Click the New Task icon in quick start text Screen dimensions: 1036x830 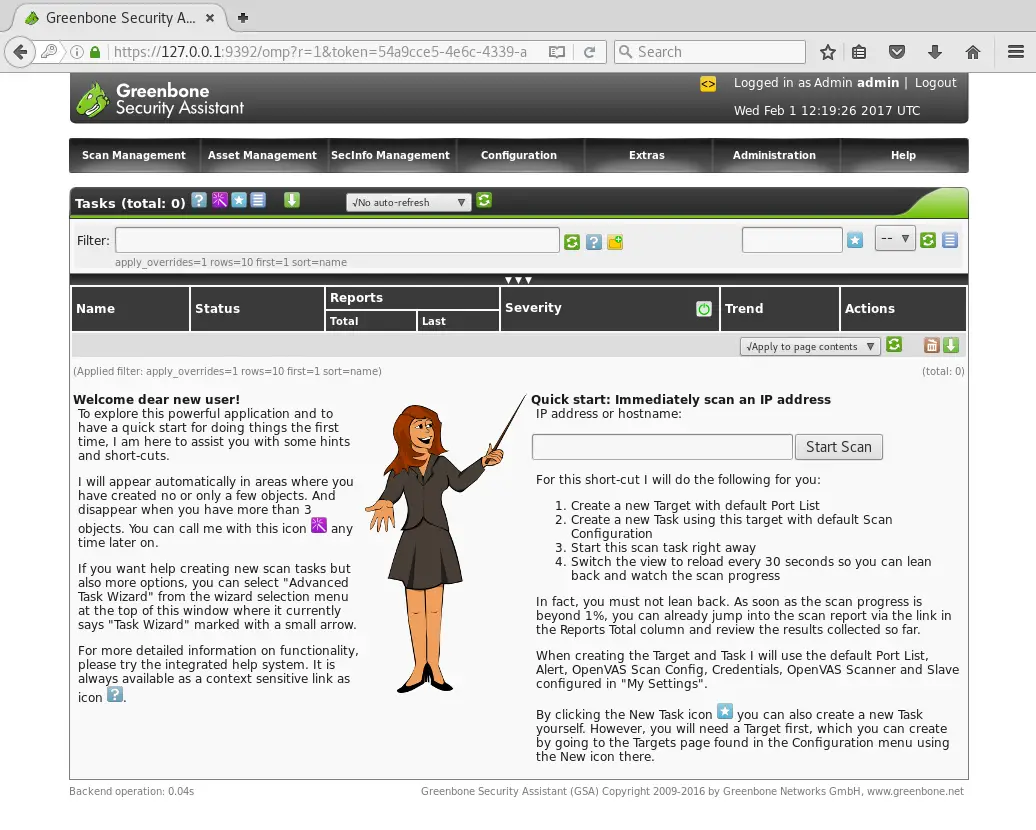click(x=725, y=712)
